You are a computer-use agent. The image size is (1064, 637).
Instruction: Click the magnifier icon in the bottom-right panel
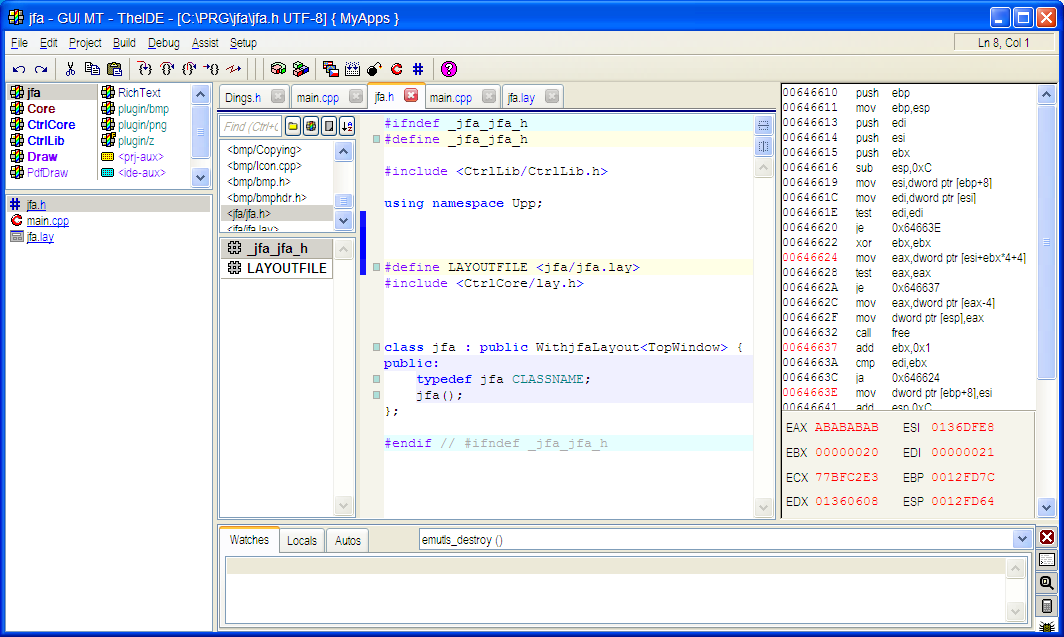click(x=1047, y=582)
